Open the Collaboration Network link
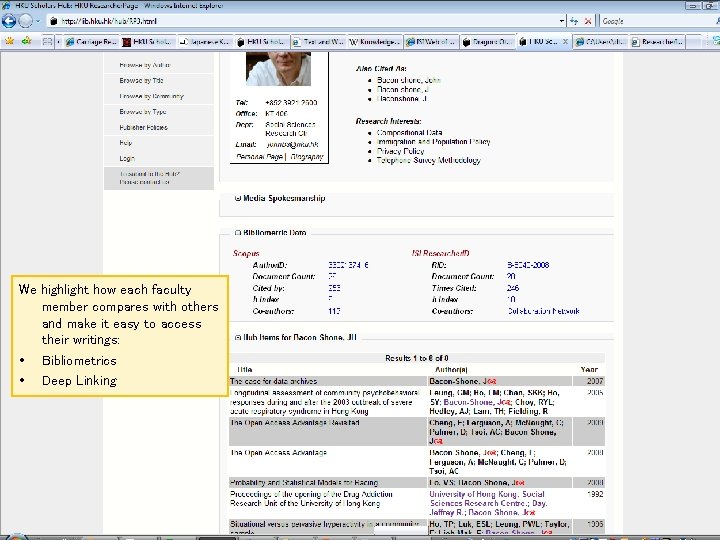The height and width of the screenshot is (540, 720). [544, 311]
